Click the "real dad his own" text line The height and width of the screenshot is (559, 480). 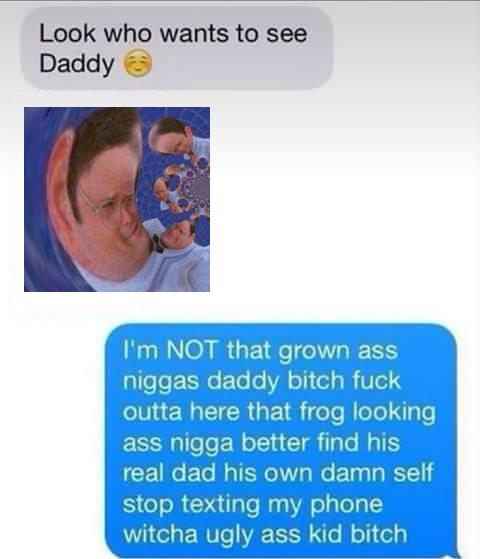click(x=218, y=473)
